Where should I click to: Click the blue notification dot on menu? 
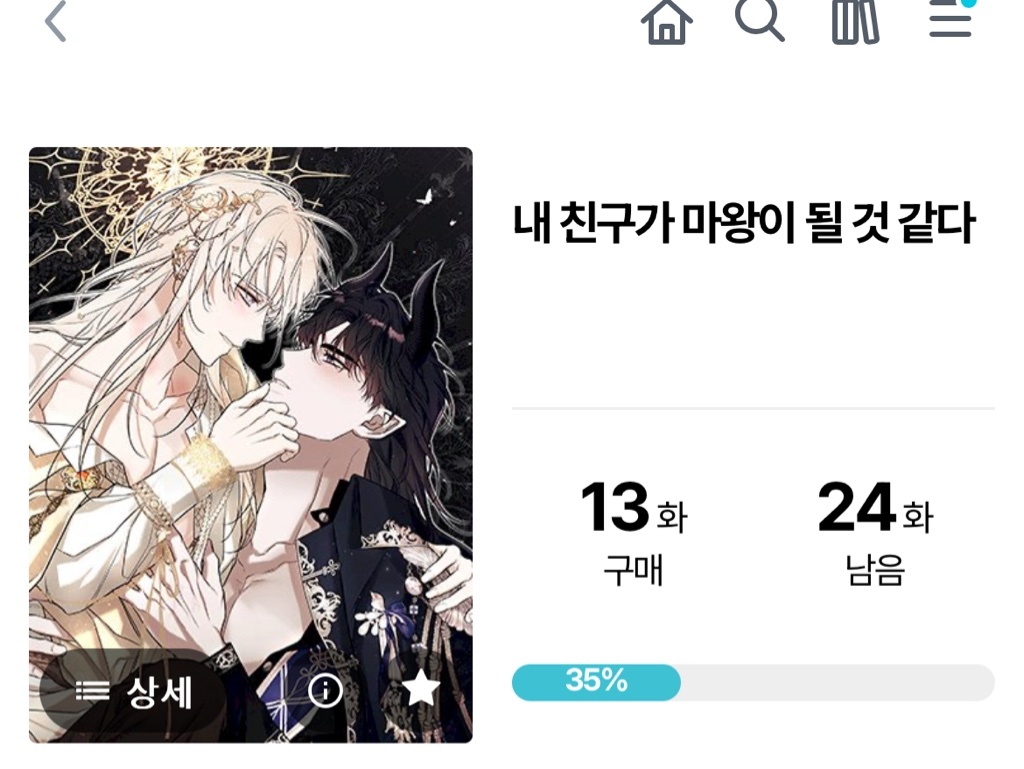click(x=970, y=3)
